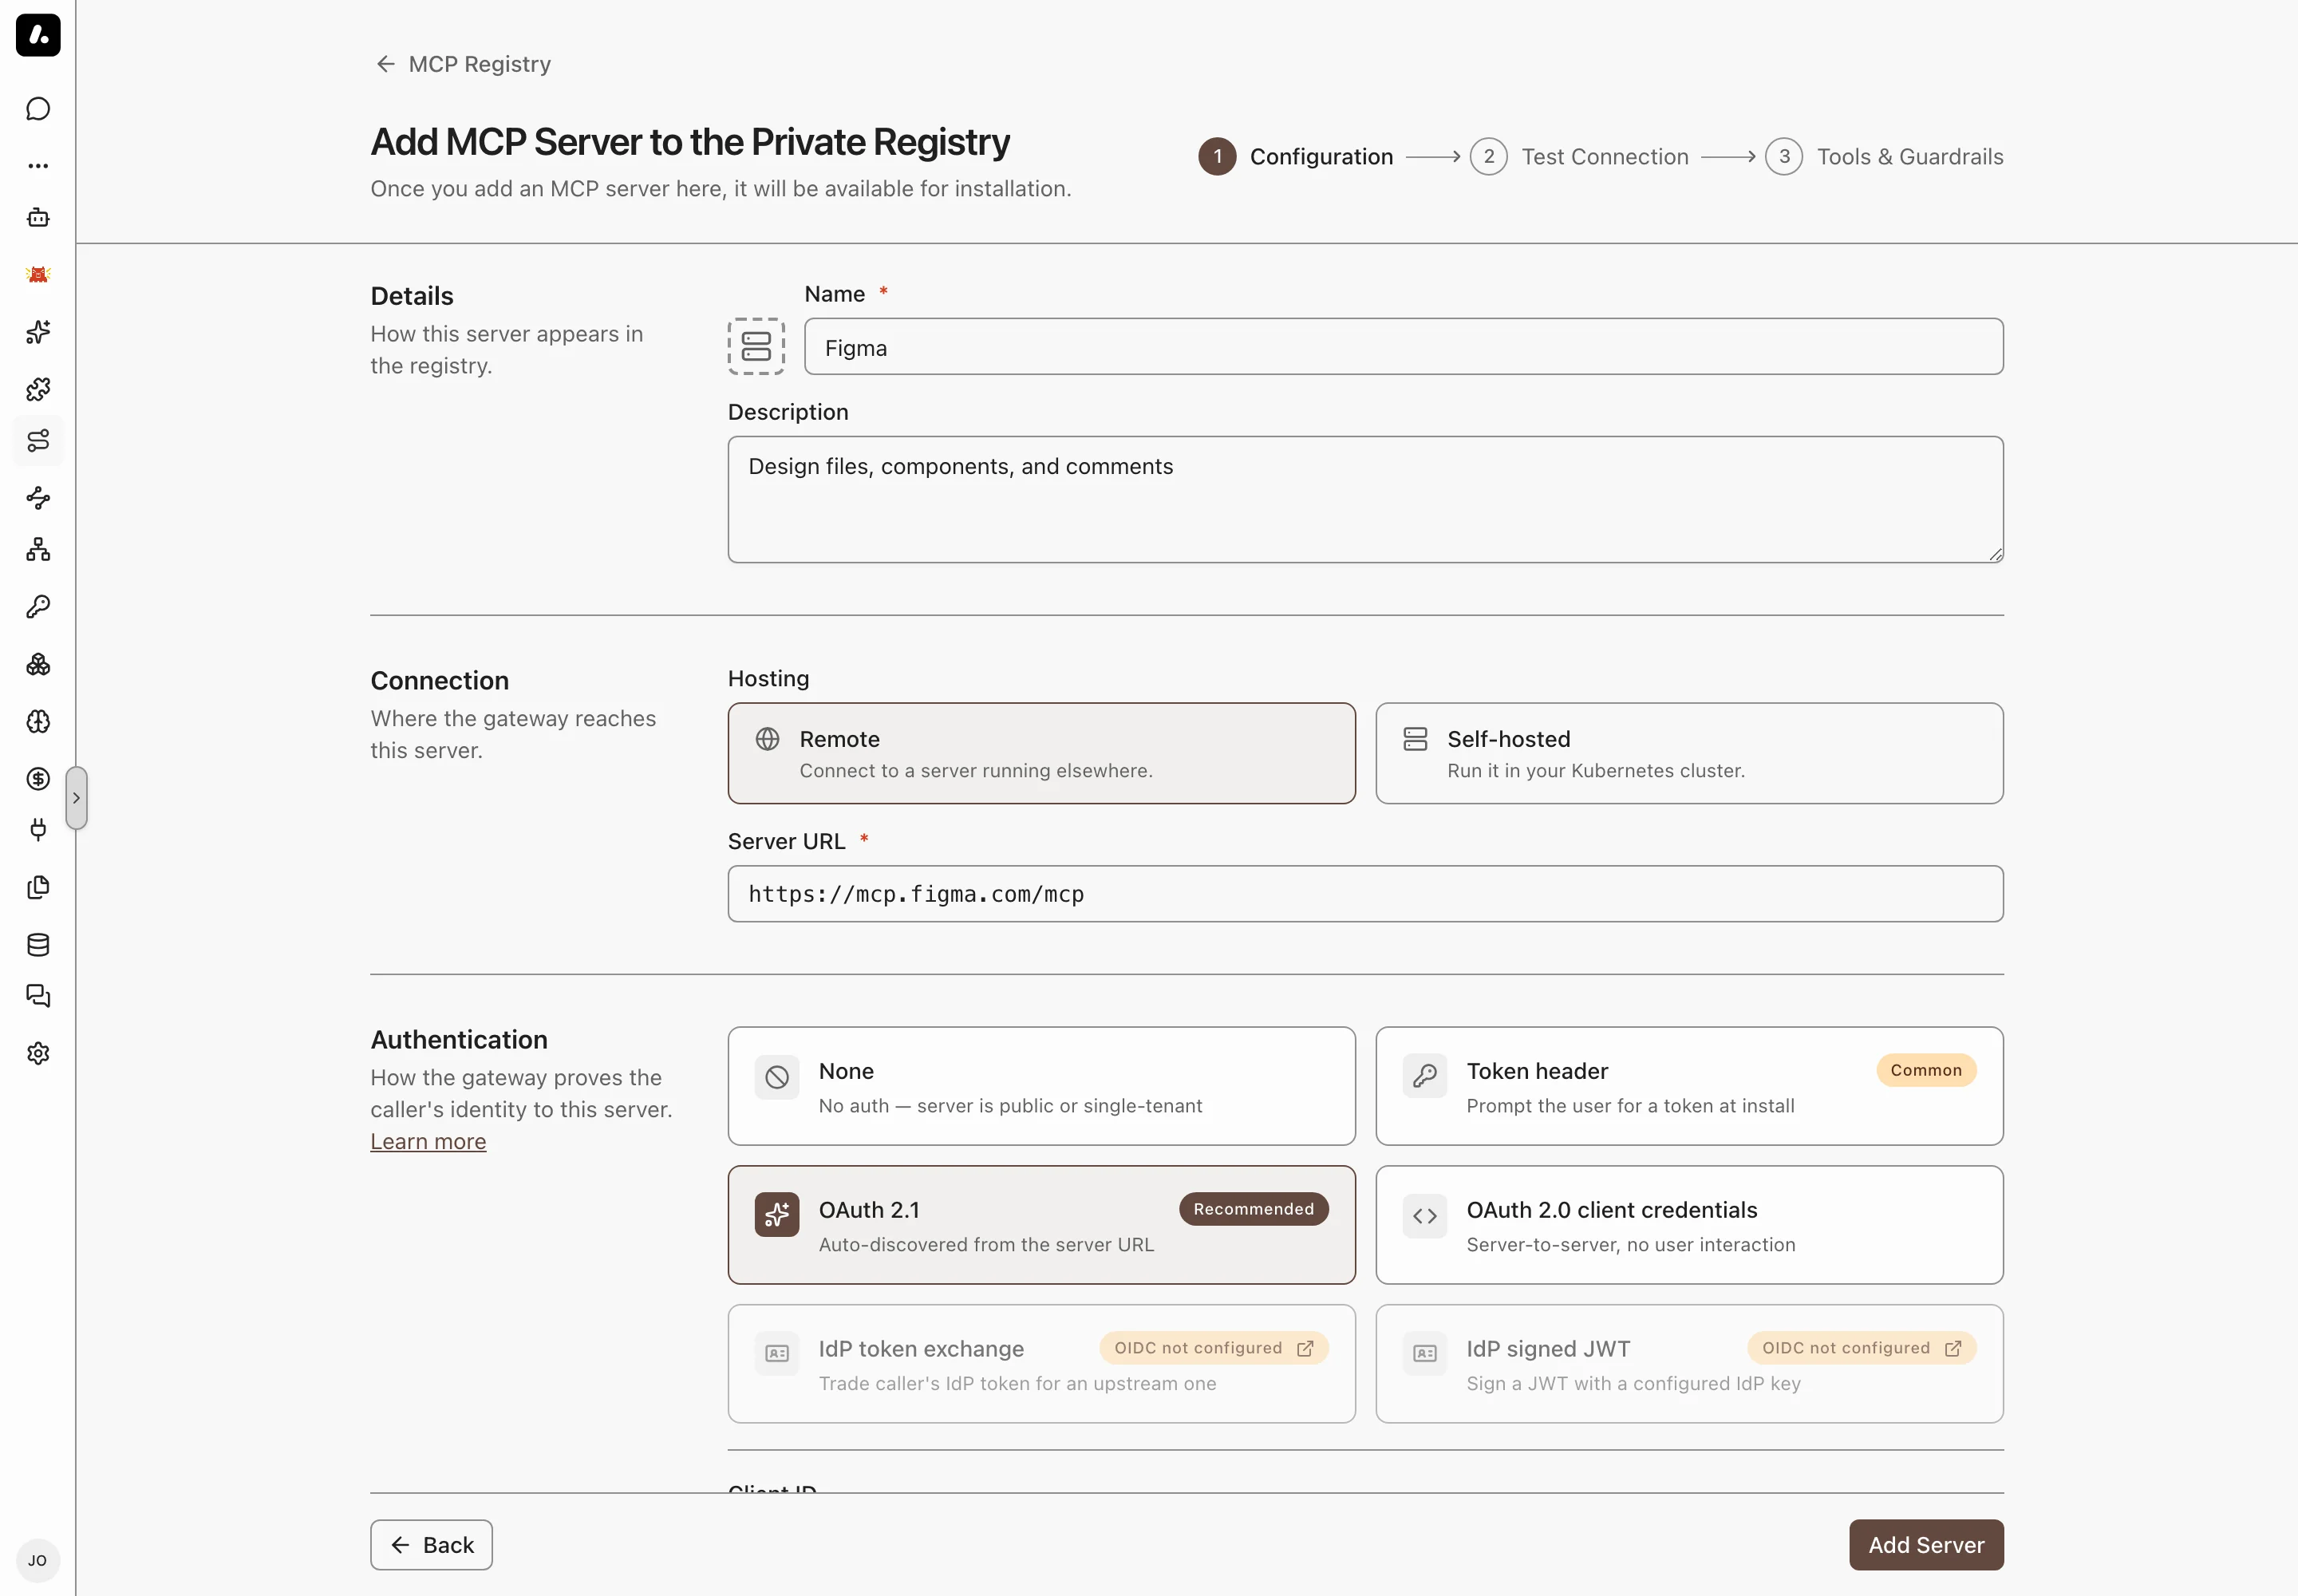The width and height of the screenshot is (2298, 1596).
Task: Open the dollar coin sidebar icon
Action: (x=38, y=779)
